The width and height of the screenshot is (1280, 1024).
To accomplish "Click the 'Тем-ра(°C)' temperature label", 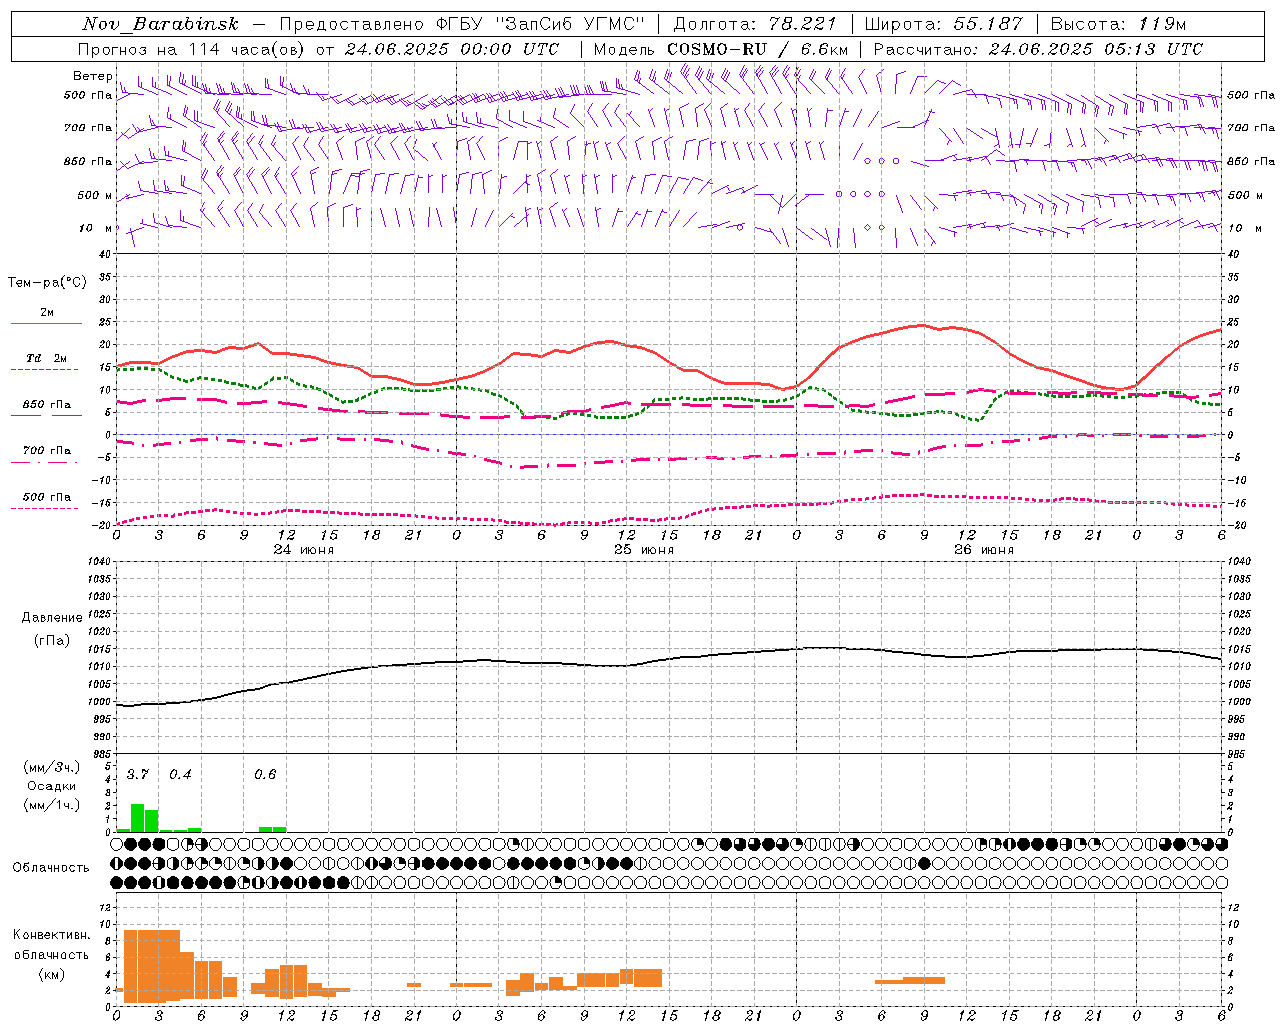I will pyautogui.click(x=47, y=283).
